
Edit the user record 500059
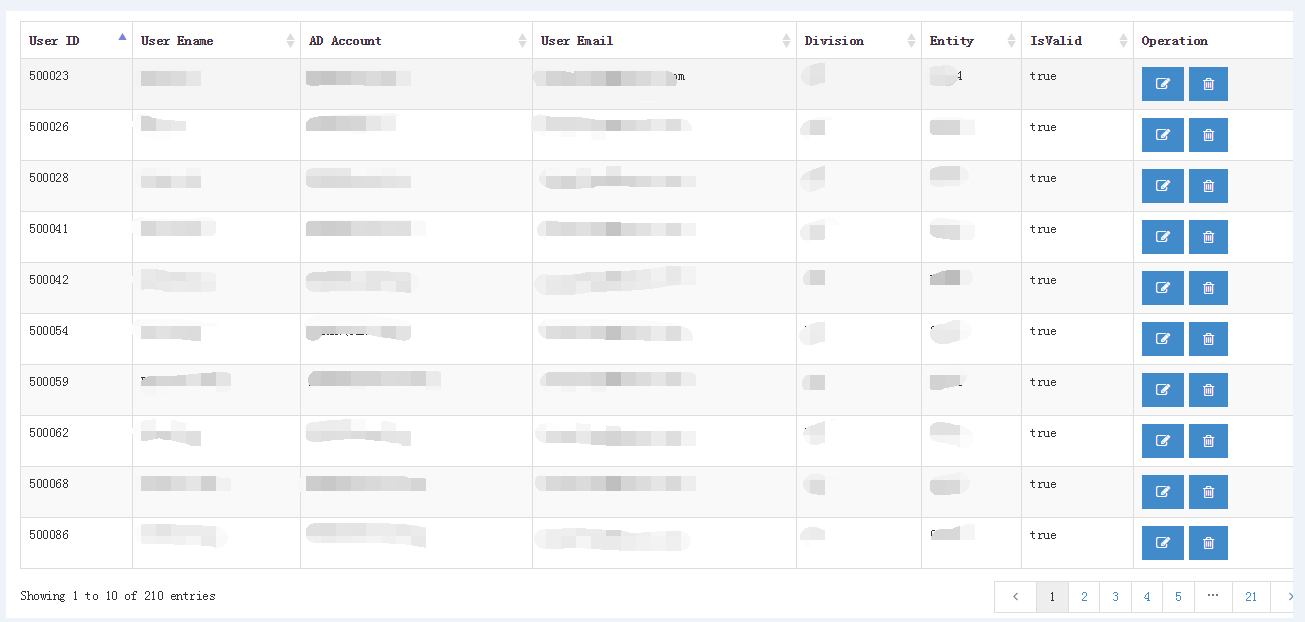1163,390
